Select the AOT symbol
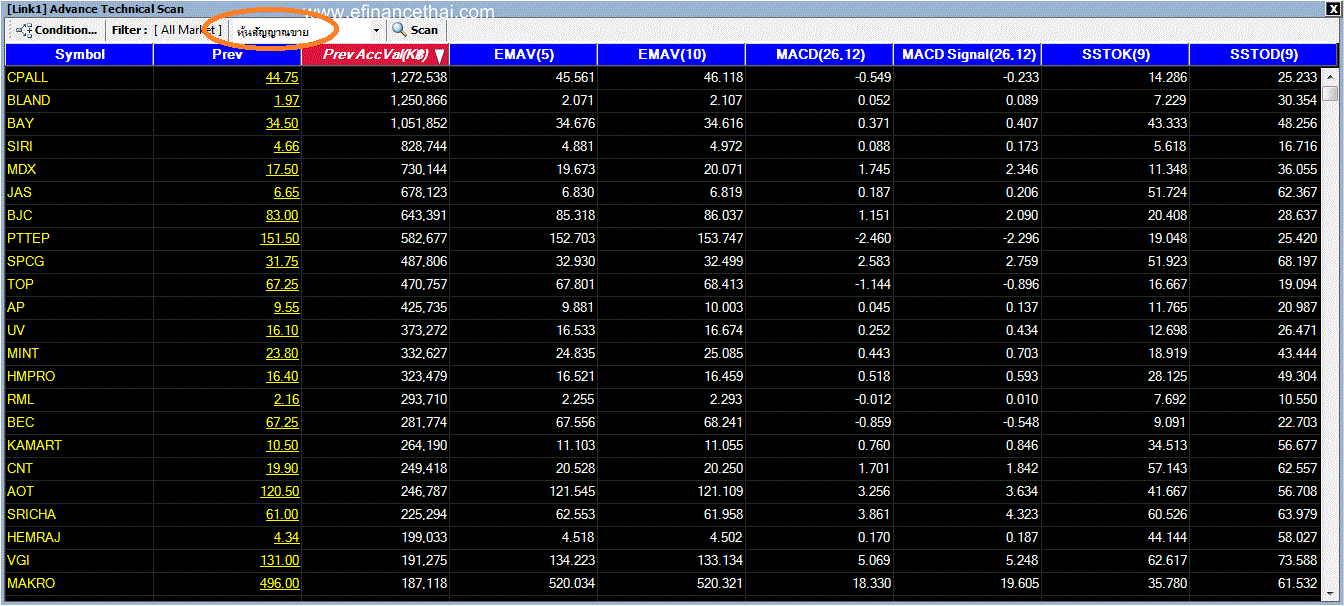The width and height of the screenshot is (1344, 606). click(x=20, y=491)
